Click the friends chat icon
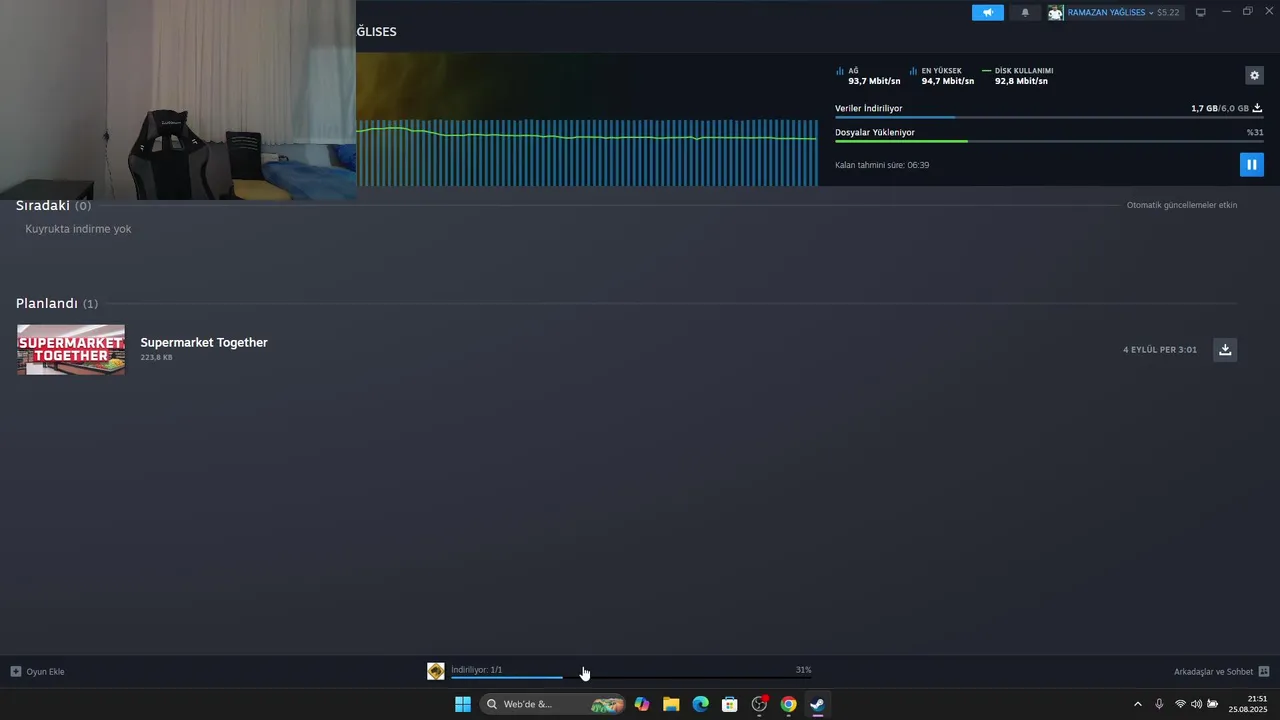1280x720 pixels. pos(1264,671)
